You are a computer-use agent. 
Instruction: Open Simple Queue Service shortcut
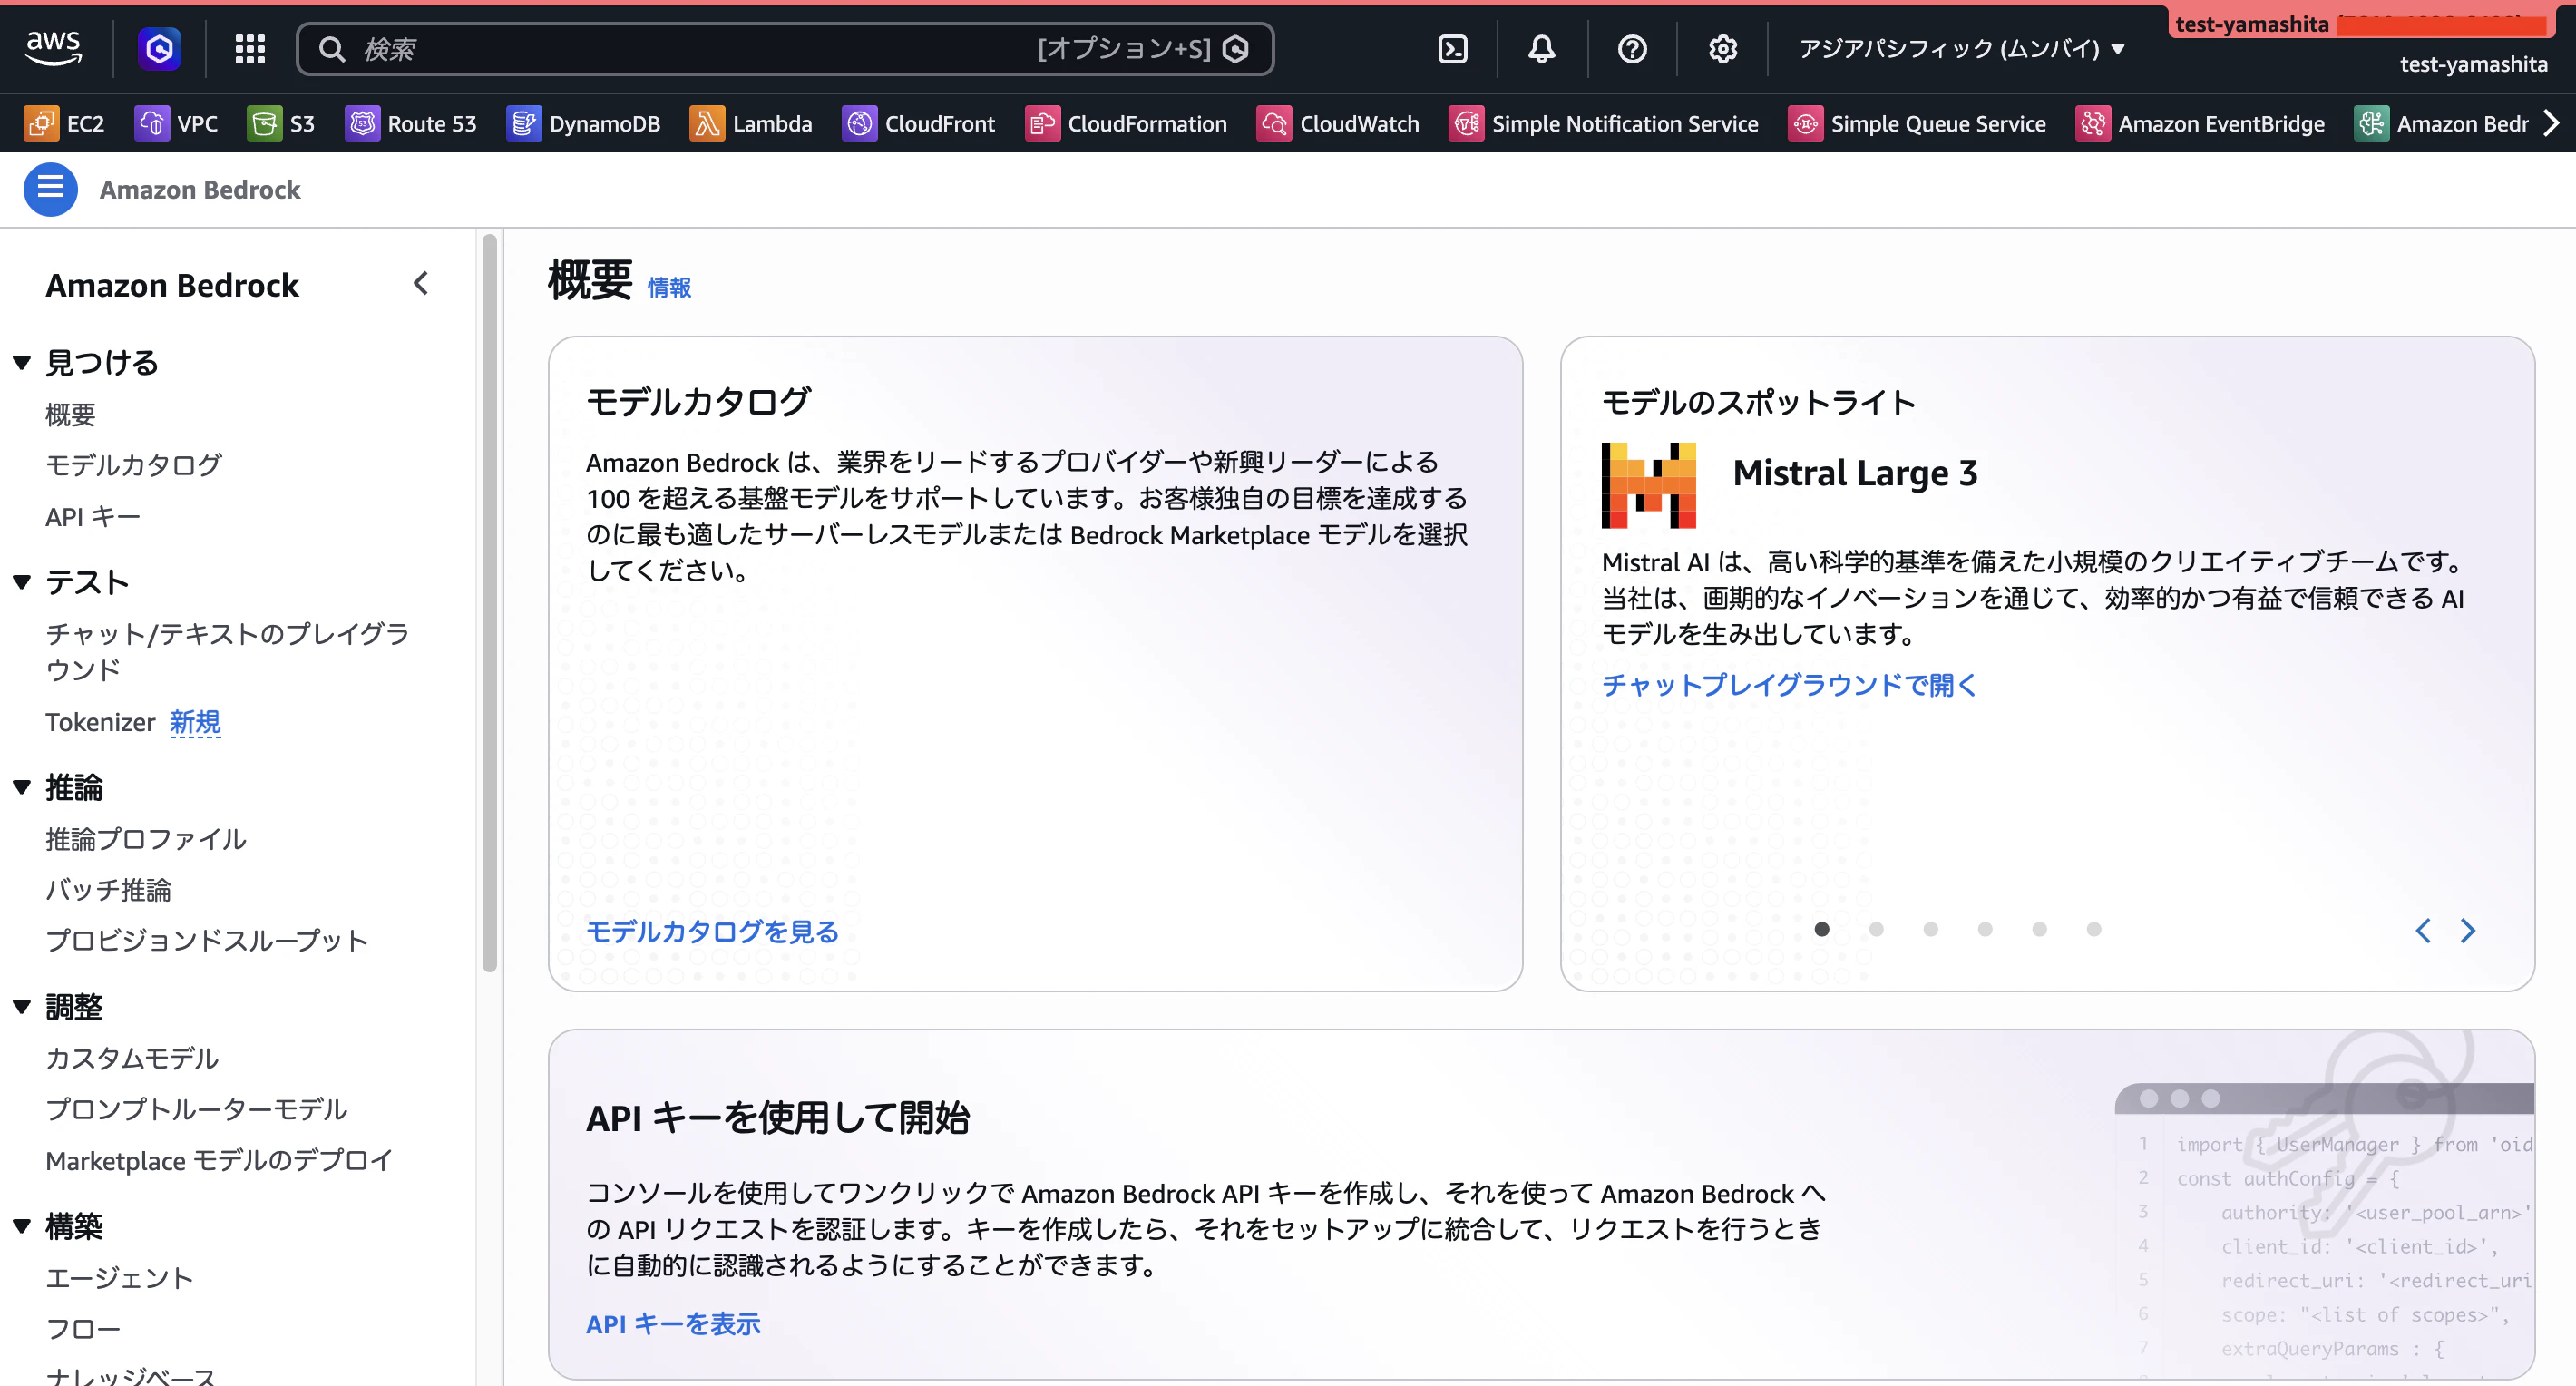[x=1917, y=123]
